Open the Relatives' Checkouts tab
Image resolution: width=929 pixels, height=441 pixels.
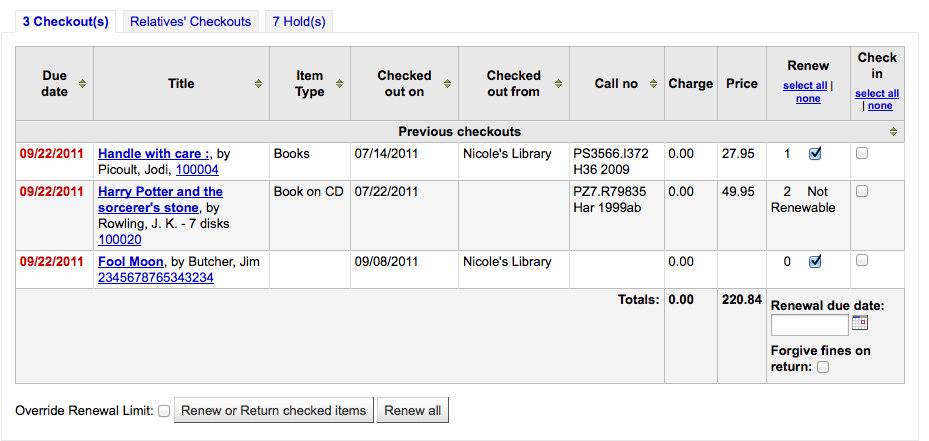point(191,21)
